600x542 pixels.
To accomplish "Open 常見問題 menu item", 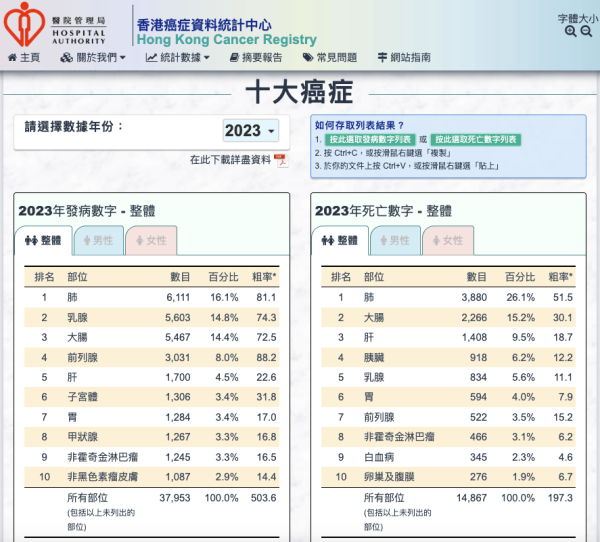I will coord(330,57).
